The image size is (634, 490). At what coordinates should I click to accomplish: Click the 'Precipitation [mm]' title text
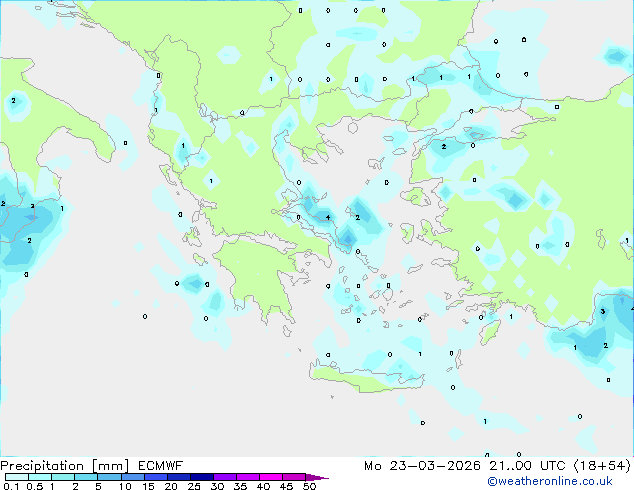pos(64,466)
